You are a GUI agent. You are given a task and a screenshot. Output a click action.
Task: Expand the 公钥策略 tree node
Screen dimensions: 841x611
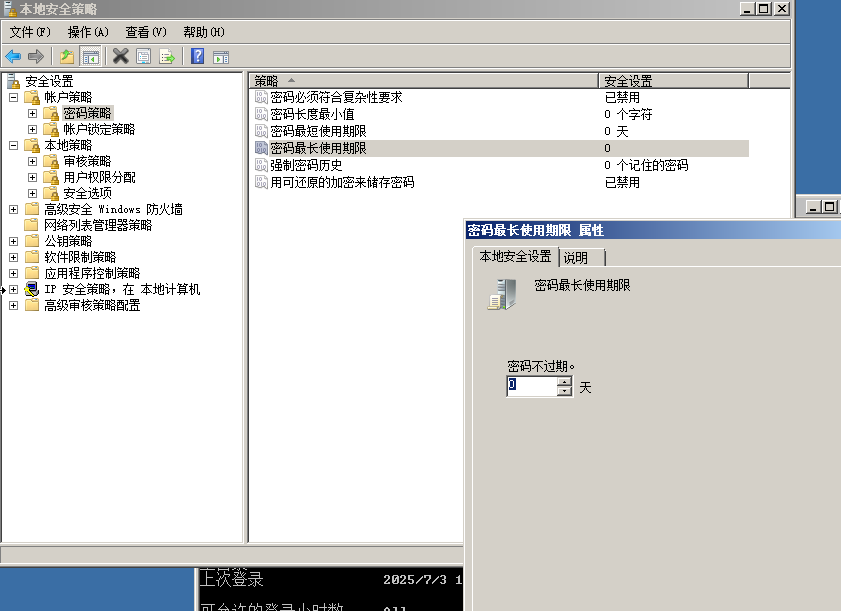[x=14, y=241]
